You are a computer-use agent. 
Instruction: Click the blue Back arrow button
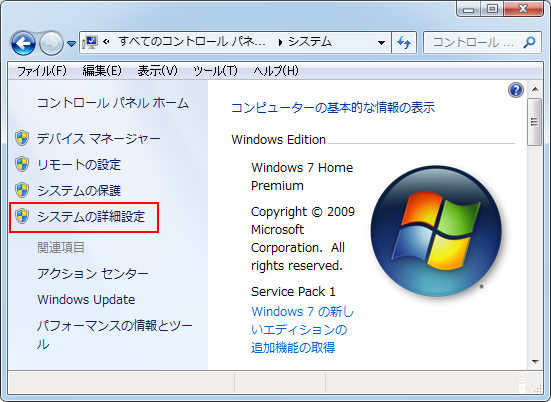coord(23,43)
